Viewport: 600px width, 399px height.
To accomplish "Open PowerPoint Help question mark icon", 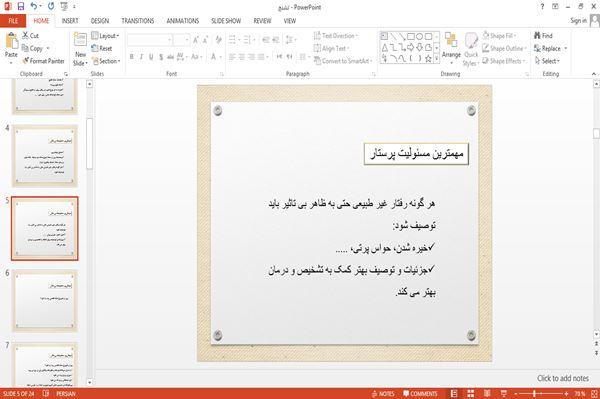I will 542,7.
